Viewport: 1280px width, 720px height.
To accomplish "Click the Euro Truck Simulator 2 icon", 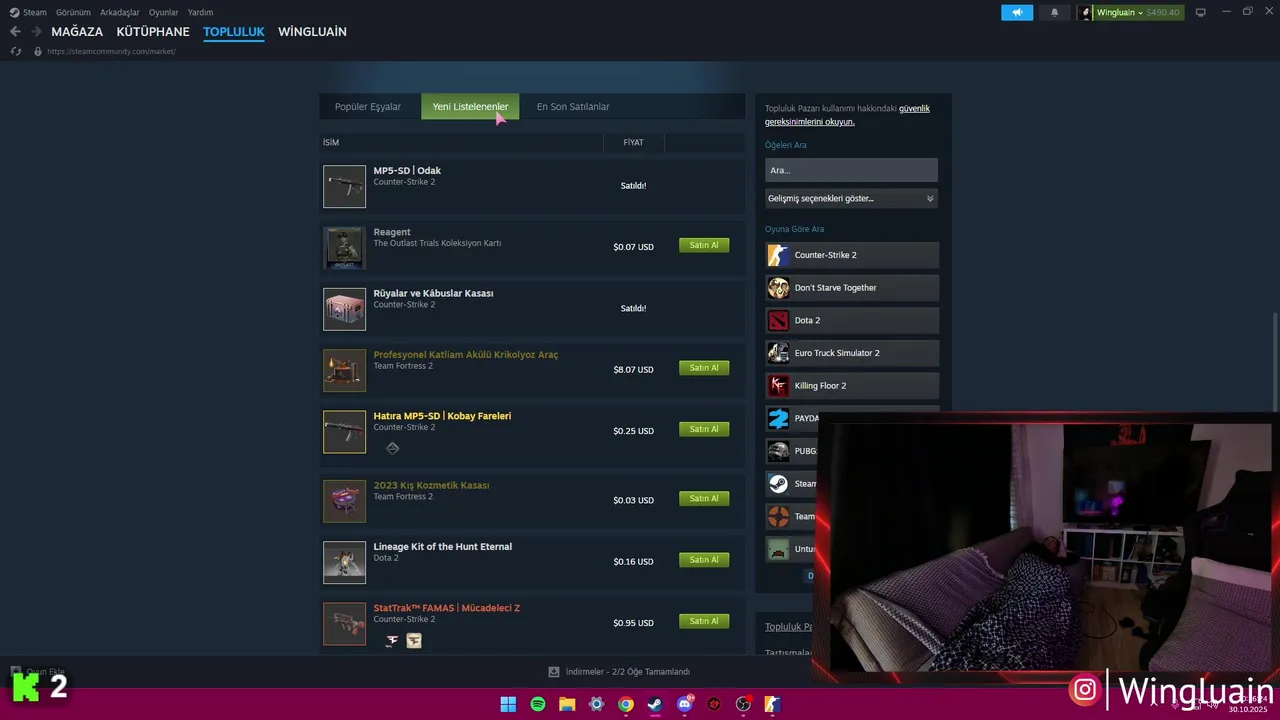I will pos(778,353).
